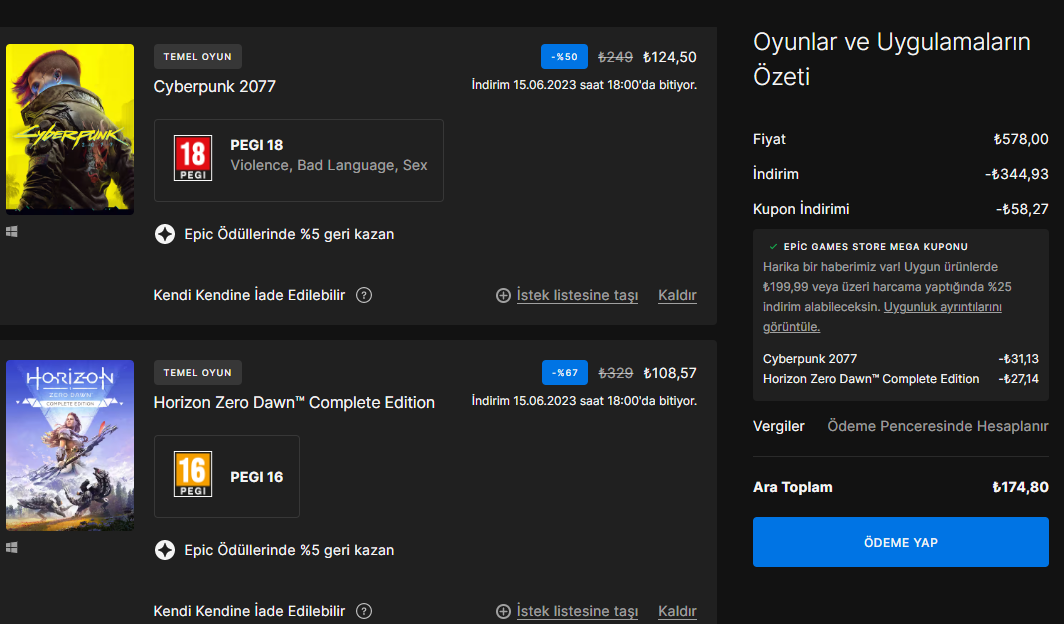
Task: Click 'Epic Ödüllerinde %5 geri kazan' on Cyberpunk card
Action: click(289, 235)
